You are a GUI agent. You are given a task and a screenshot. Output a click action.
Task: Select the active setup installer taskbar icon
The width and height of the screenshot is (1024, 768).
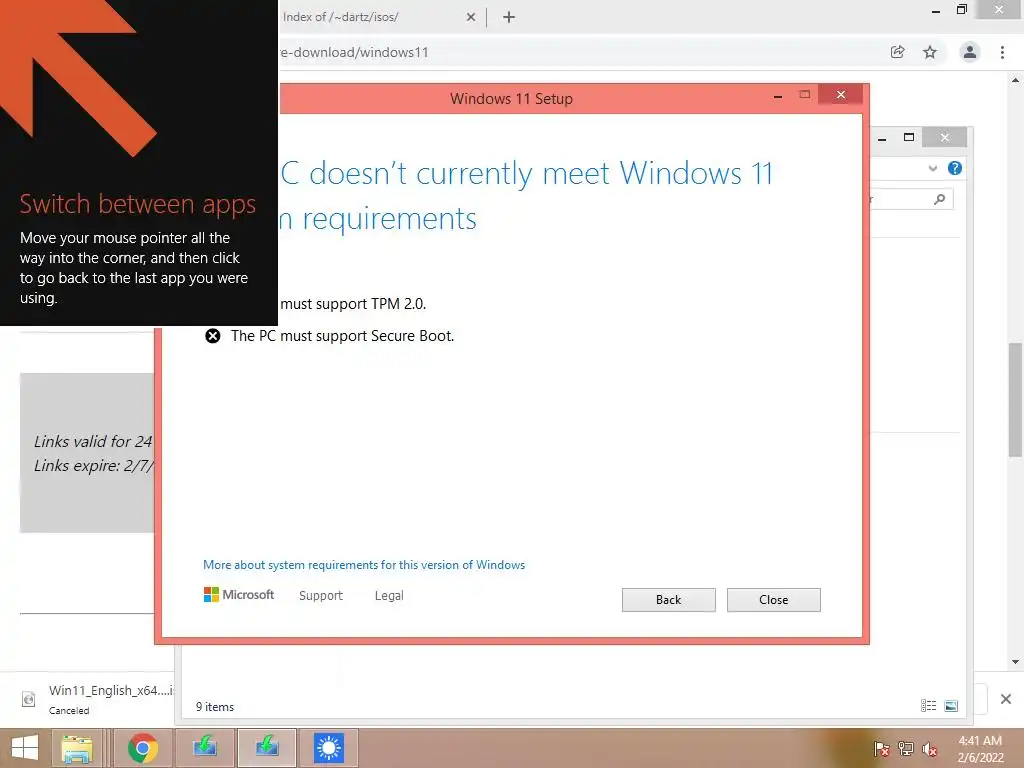point(266,748)
